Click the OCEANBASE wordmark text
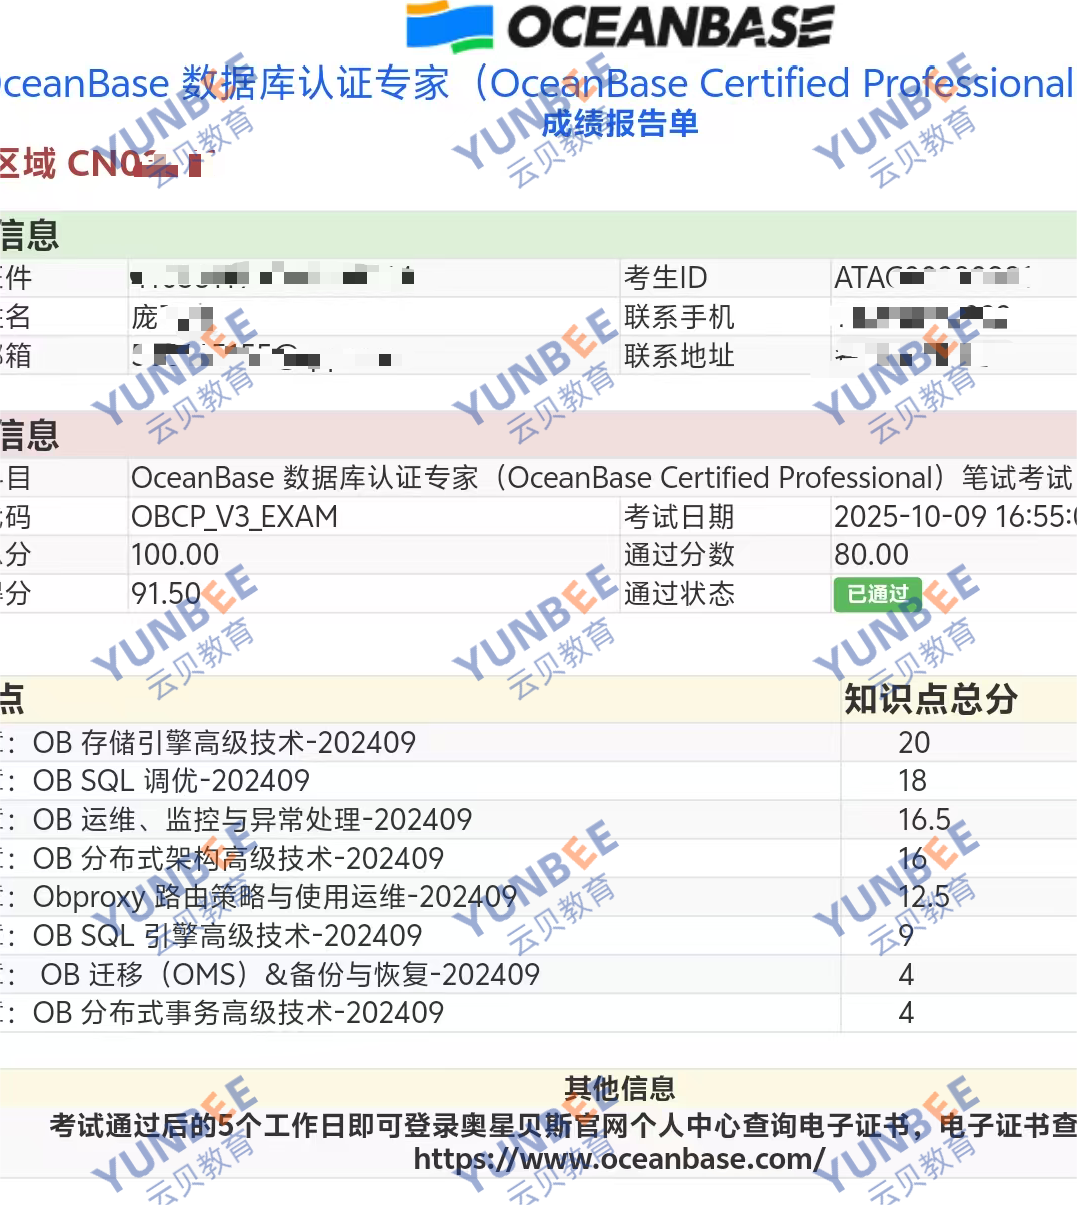The height and width of the screenshot is (1205, 1077). [670, 27]
